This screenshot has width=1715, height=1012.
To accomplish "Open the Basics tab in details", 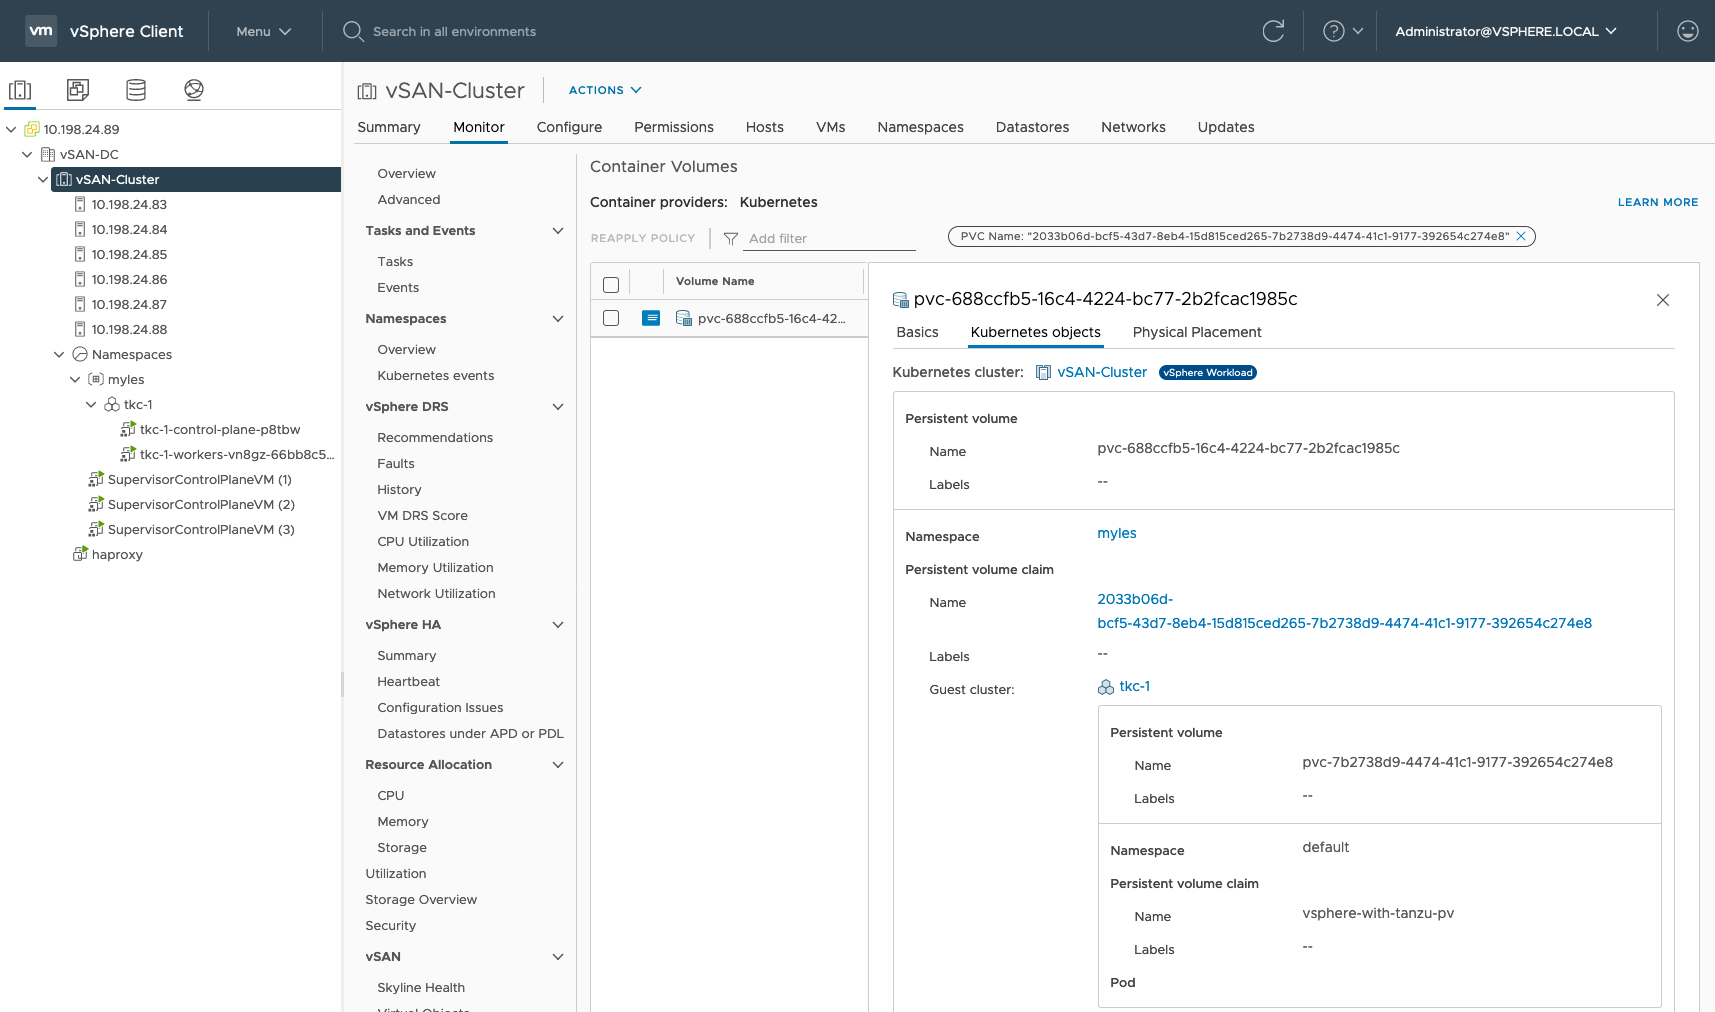I will pos(917,332).
